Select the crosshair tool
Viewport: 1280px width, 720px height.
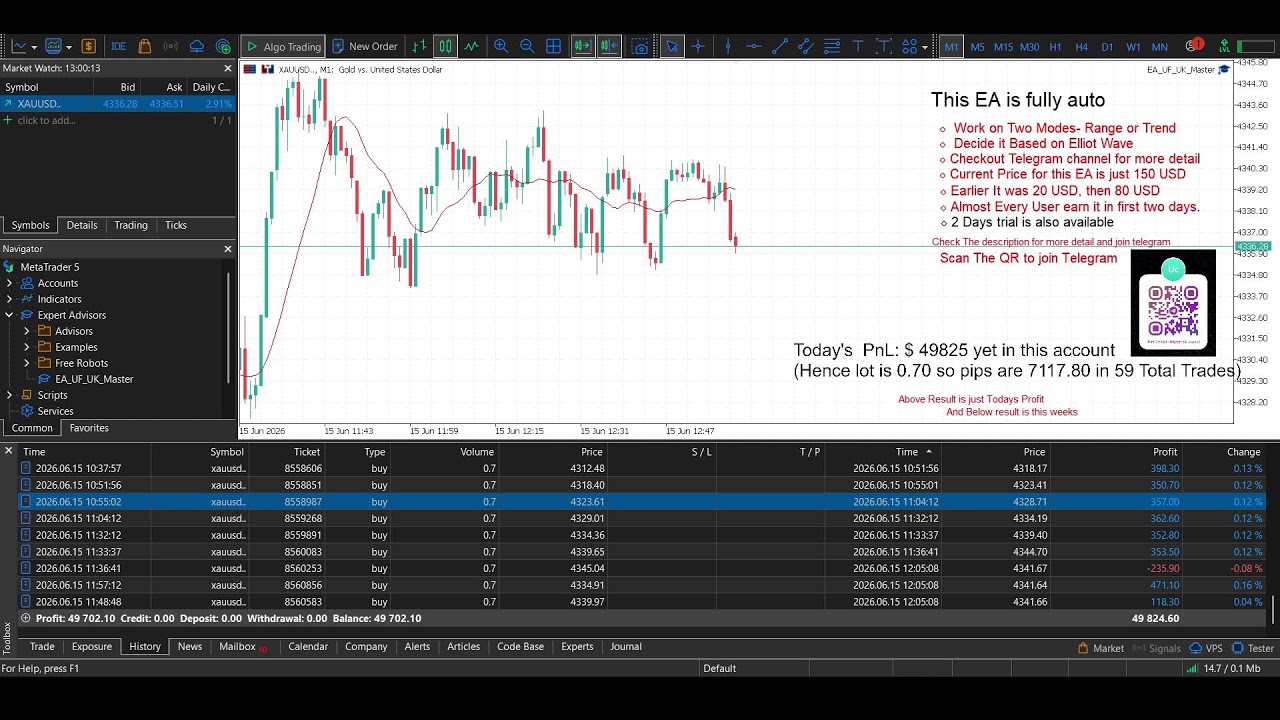coord(698,46)
